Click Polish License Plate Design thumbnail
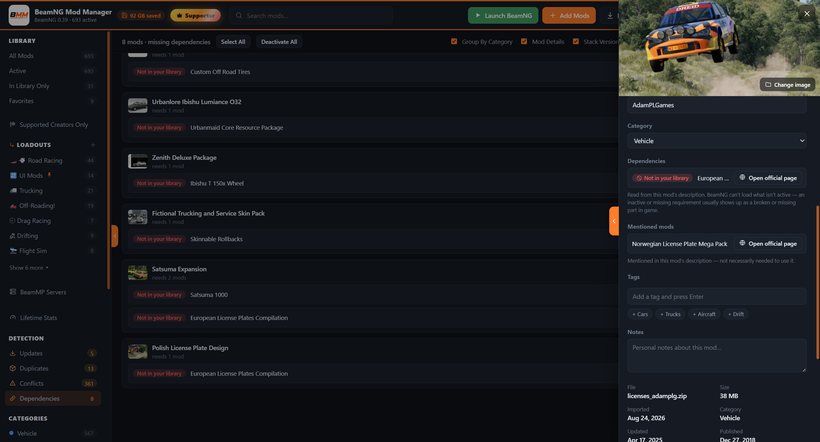Viewport: 820px width, 442px height. [x=138, y=352]
